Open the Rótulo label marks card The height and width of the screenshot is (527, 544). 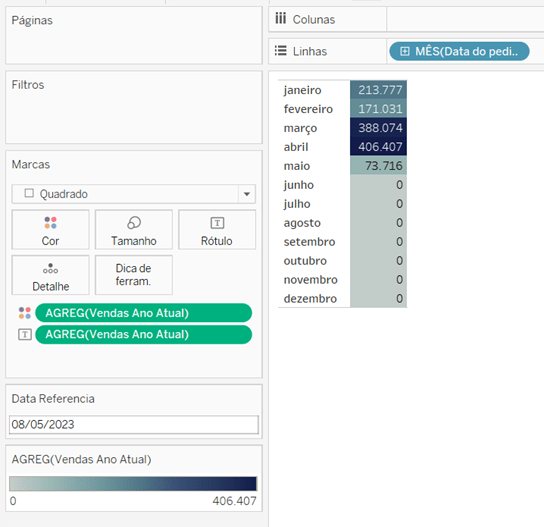pyautogui.click(x=217, y=229)
